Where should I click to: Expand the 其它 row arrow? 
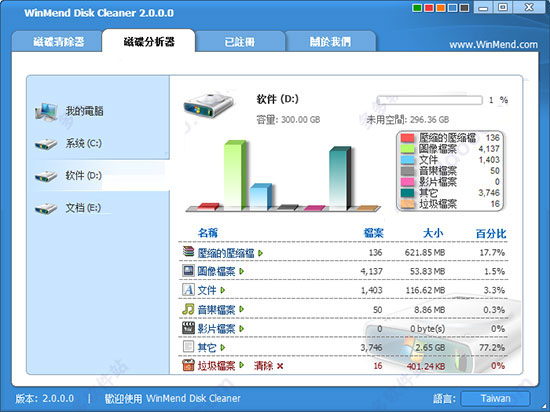(222, 347)
